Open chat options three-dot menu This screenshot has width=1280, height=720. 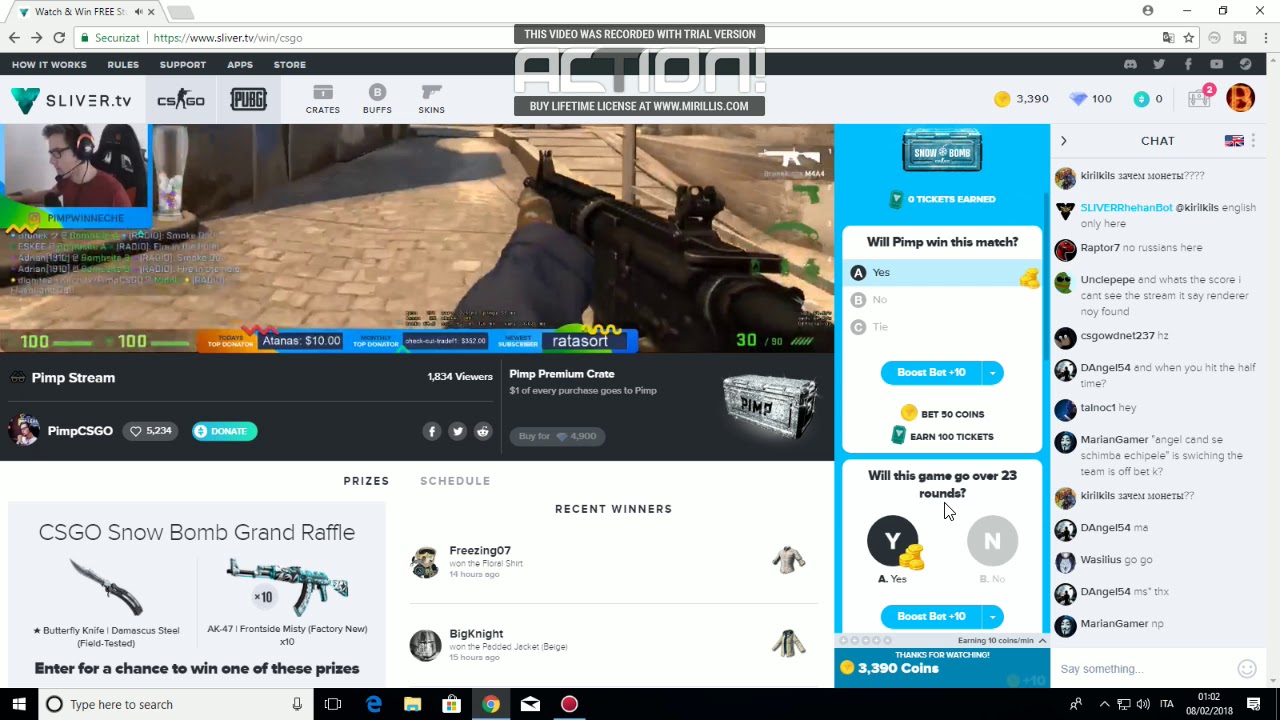point(1252,141)
